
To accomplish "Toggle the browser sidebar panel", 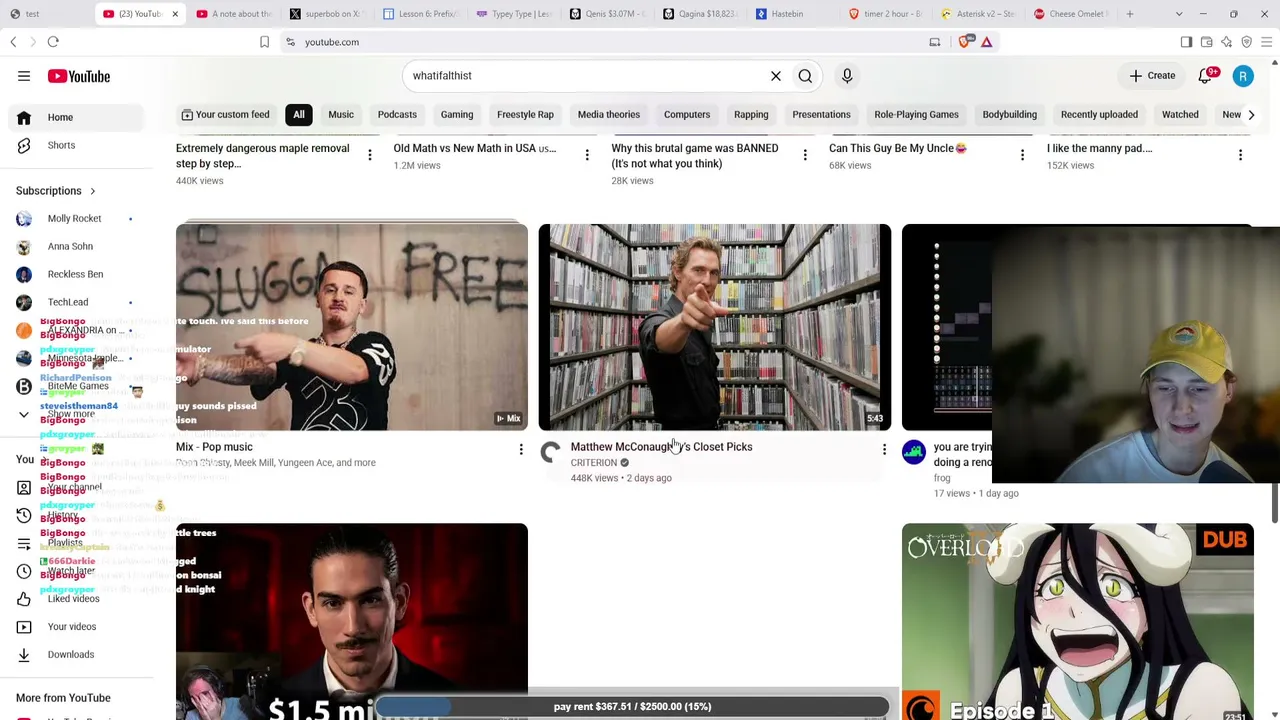I will tap(1186, 42).
